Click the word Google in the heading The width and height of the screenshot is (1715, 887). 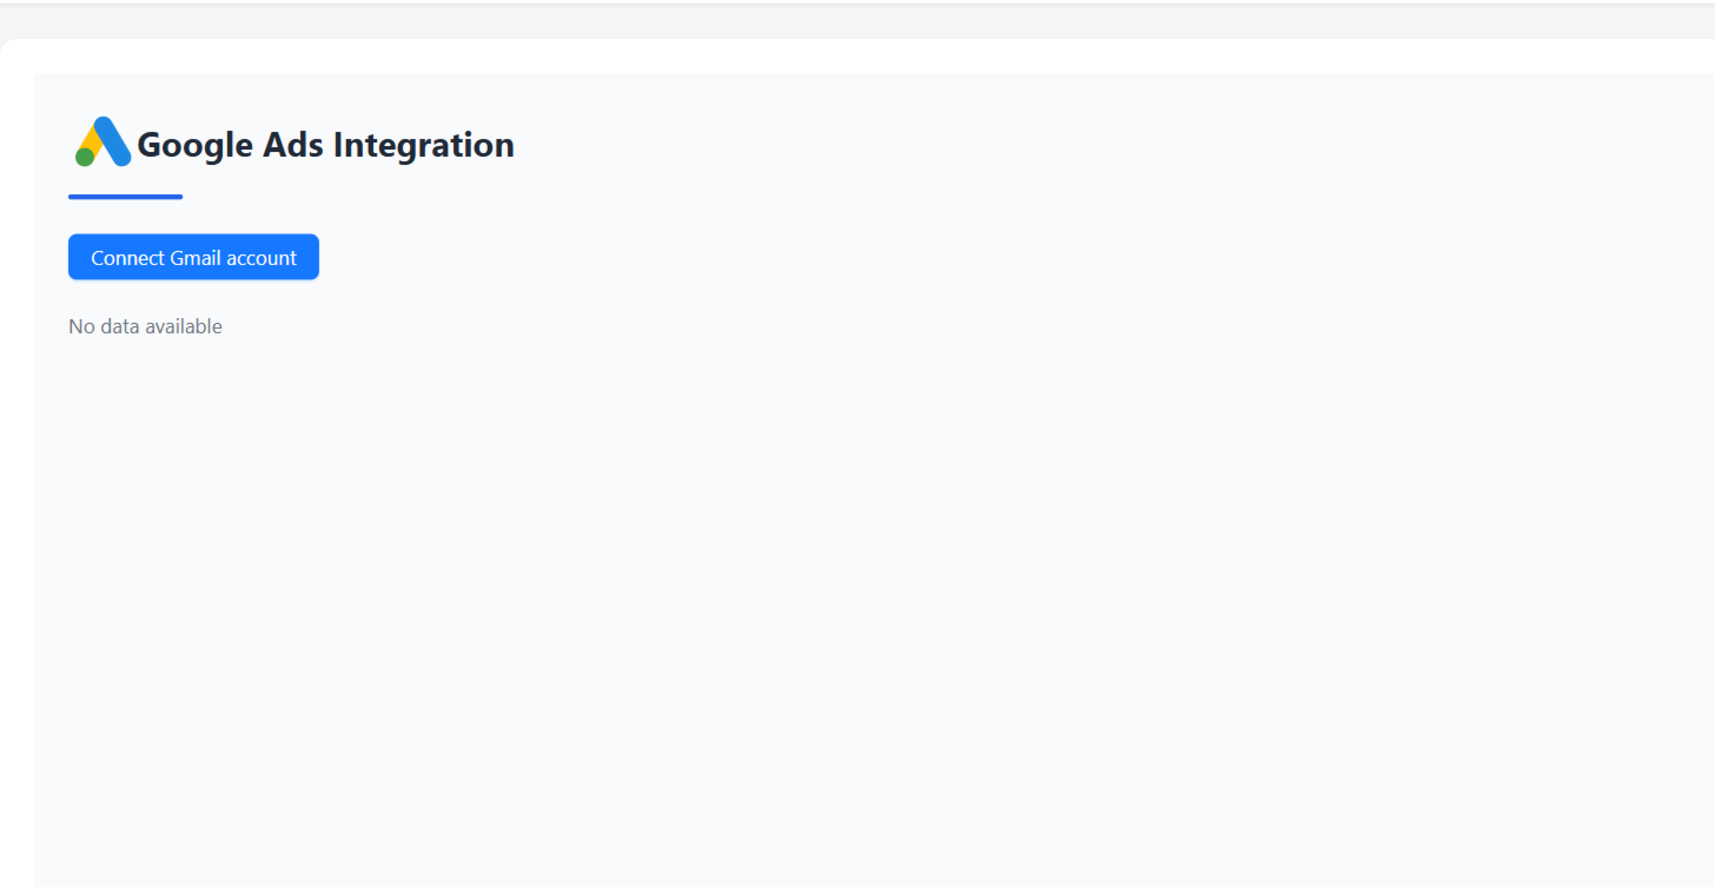(x=195, y=145)
